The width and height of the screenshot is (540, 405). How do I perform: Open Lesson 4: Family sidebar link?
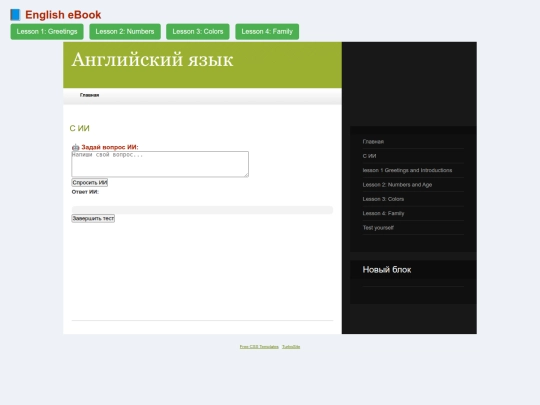[x=383, y=214]
